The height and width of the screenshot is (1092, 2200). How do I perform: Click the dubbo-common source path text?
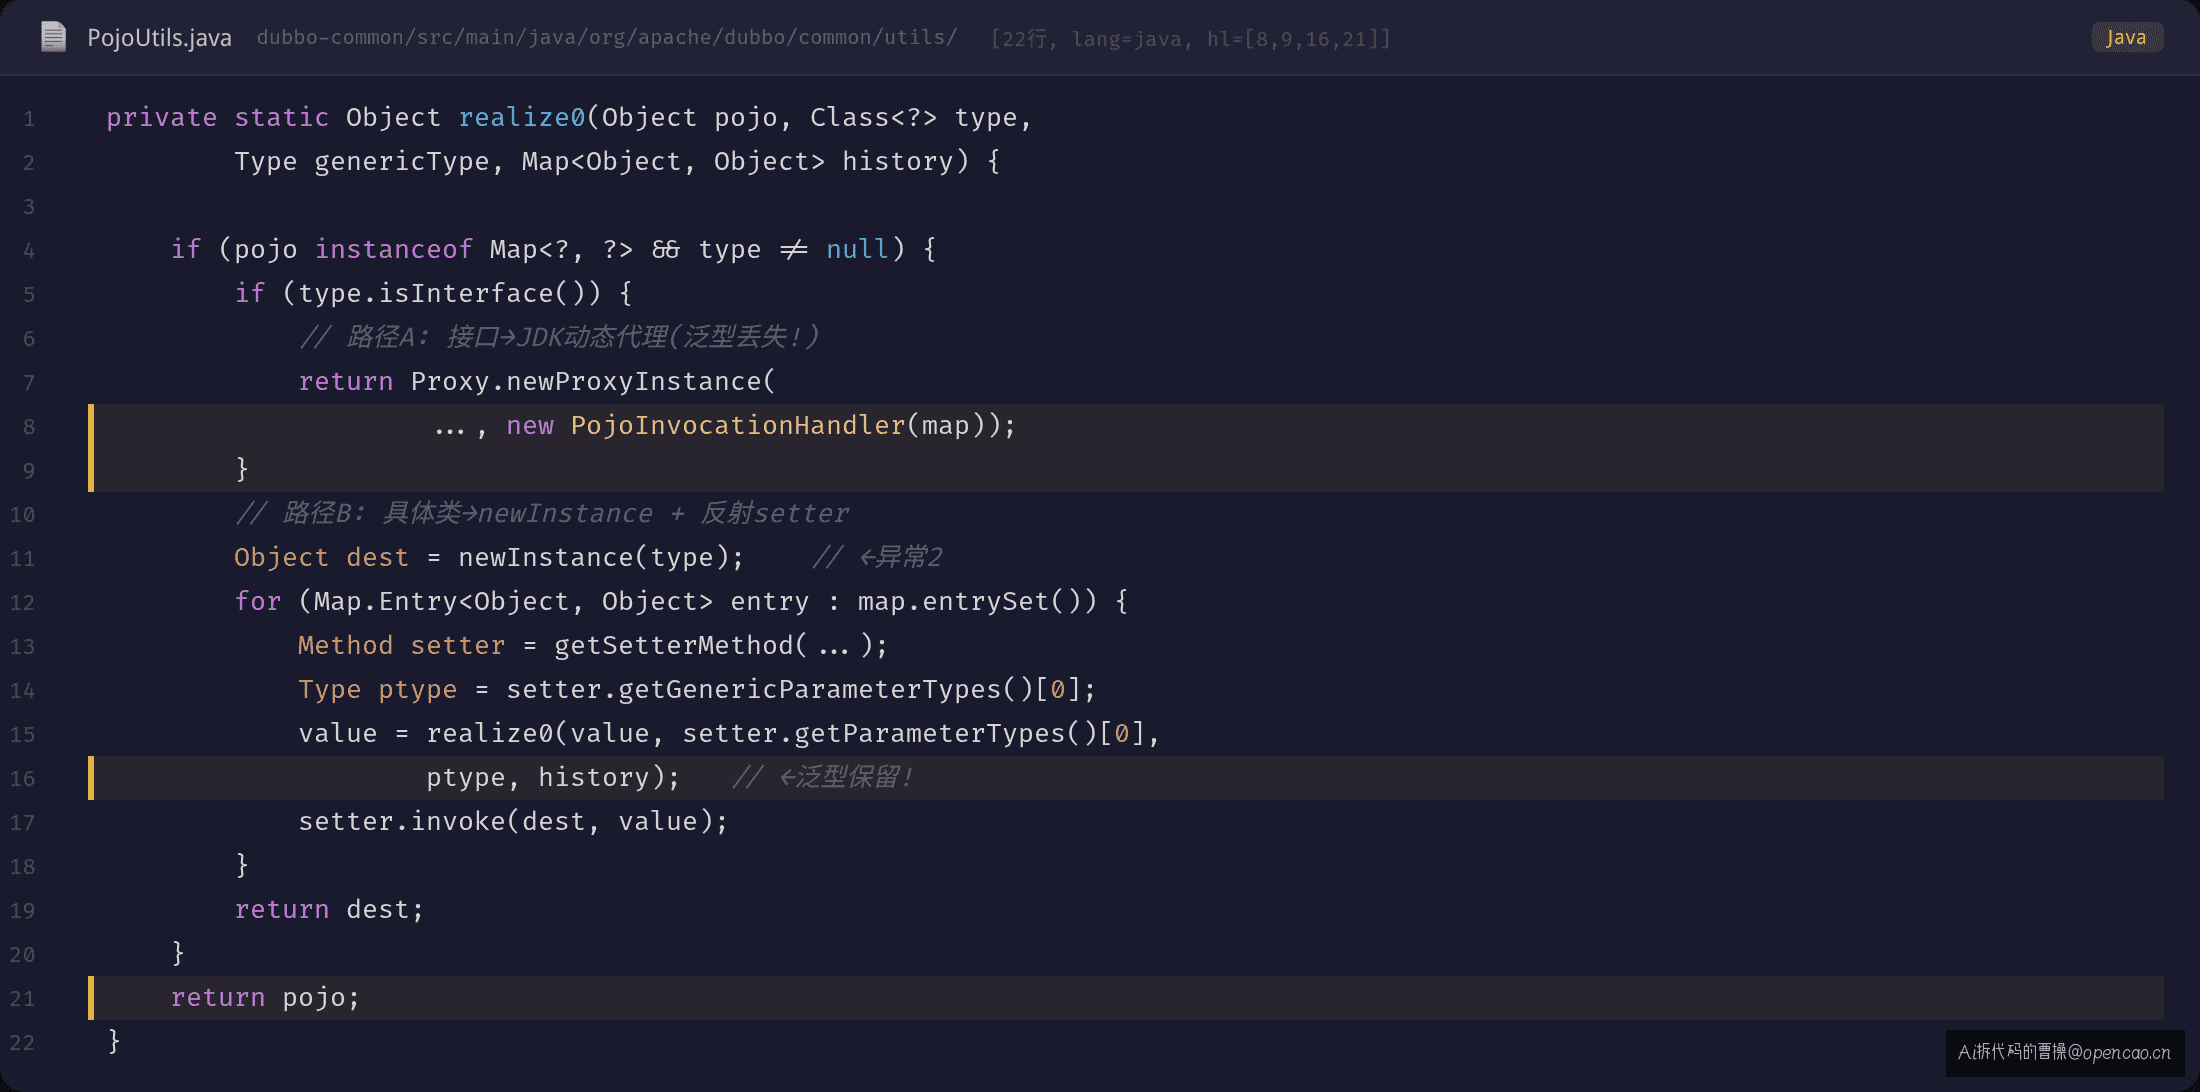[607, 37]
